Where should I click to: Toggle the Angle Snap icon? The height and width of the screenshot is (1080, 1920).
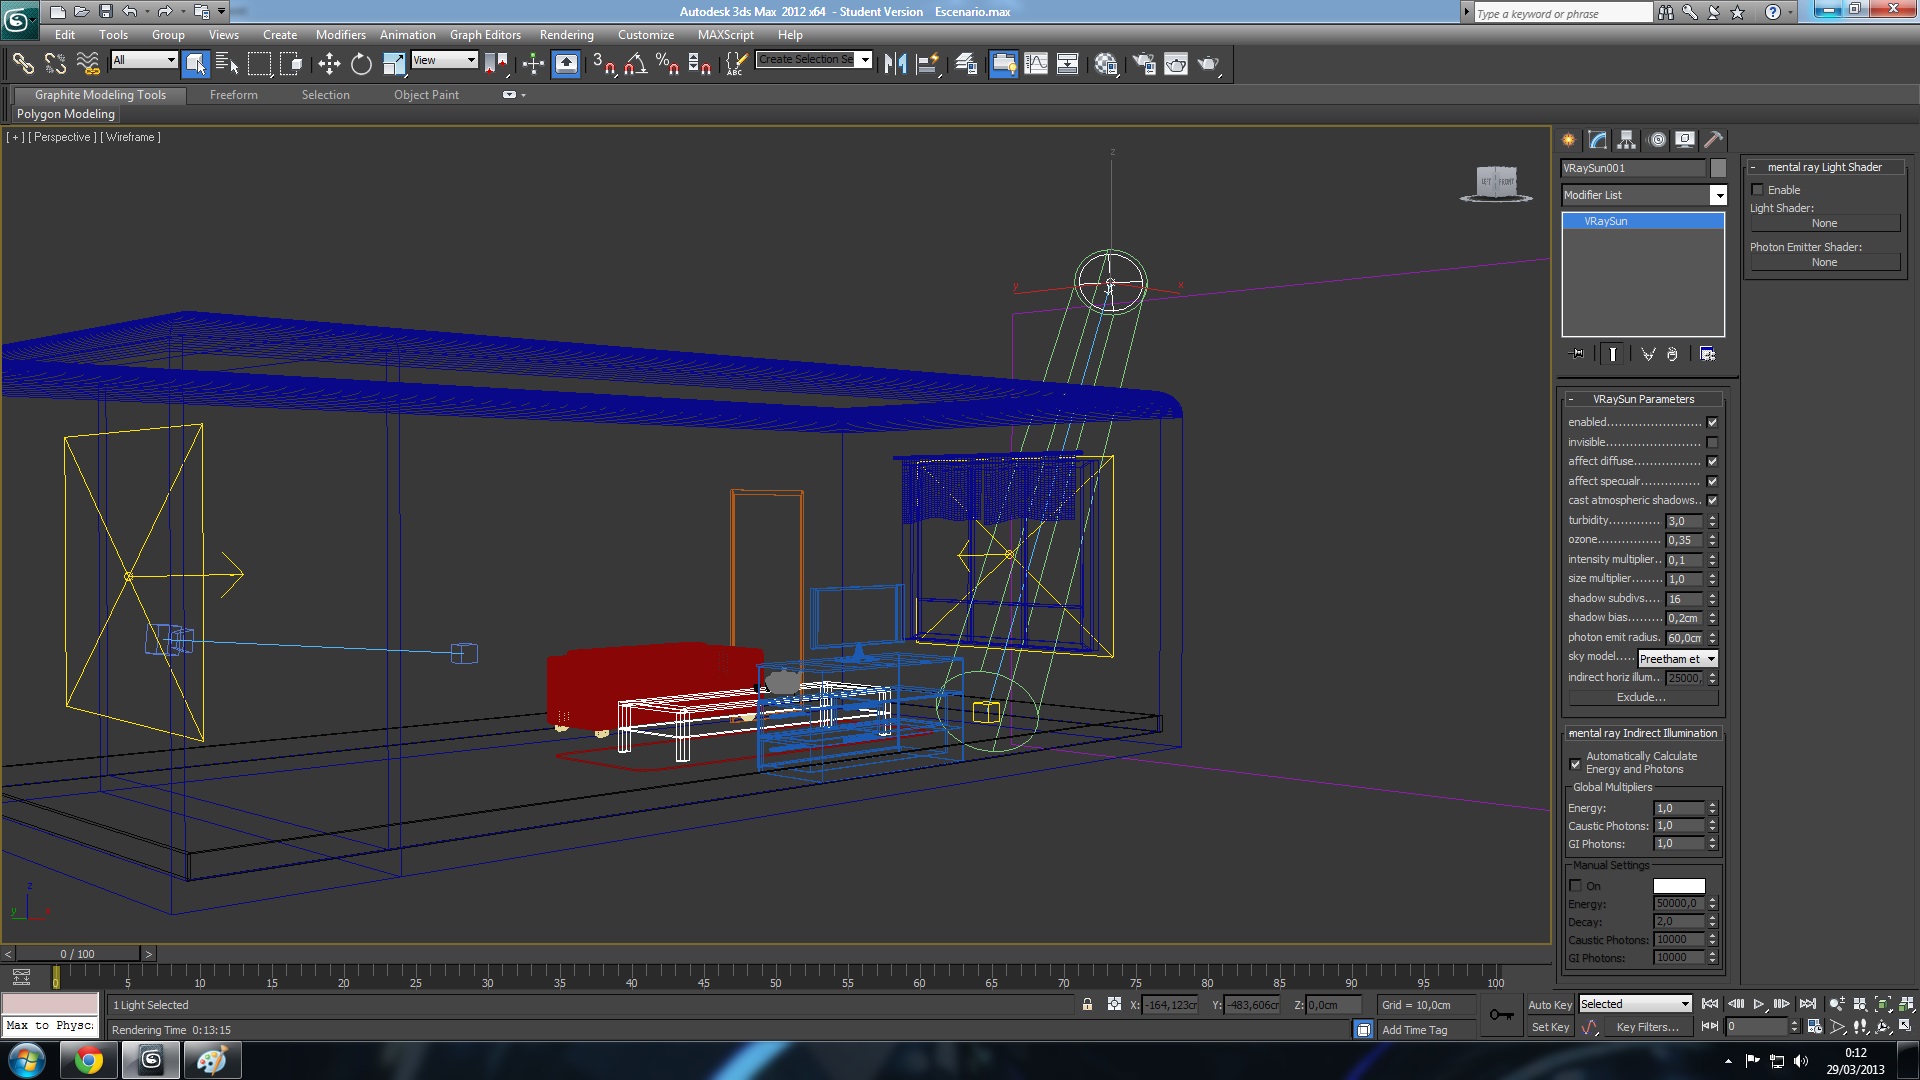[x=635, y=64]
